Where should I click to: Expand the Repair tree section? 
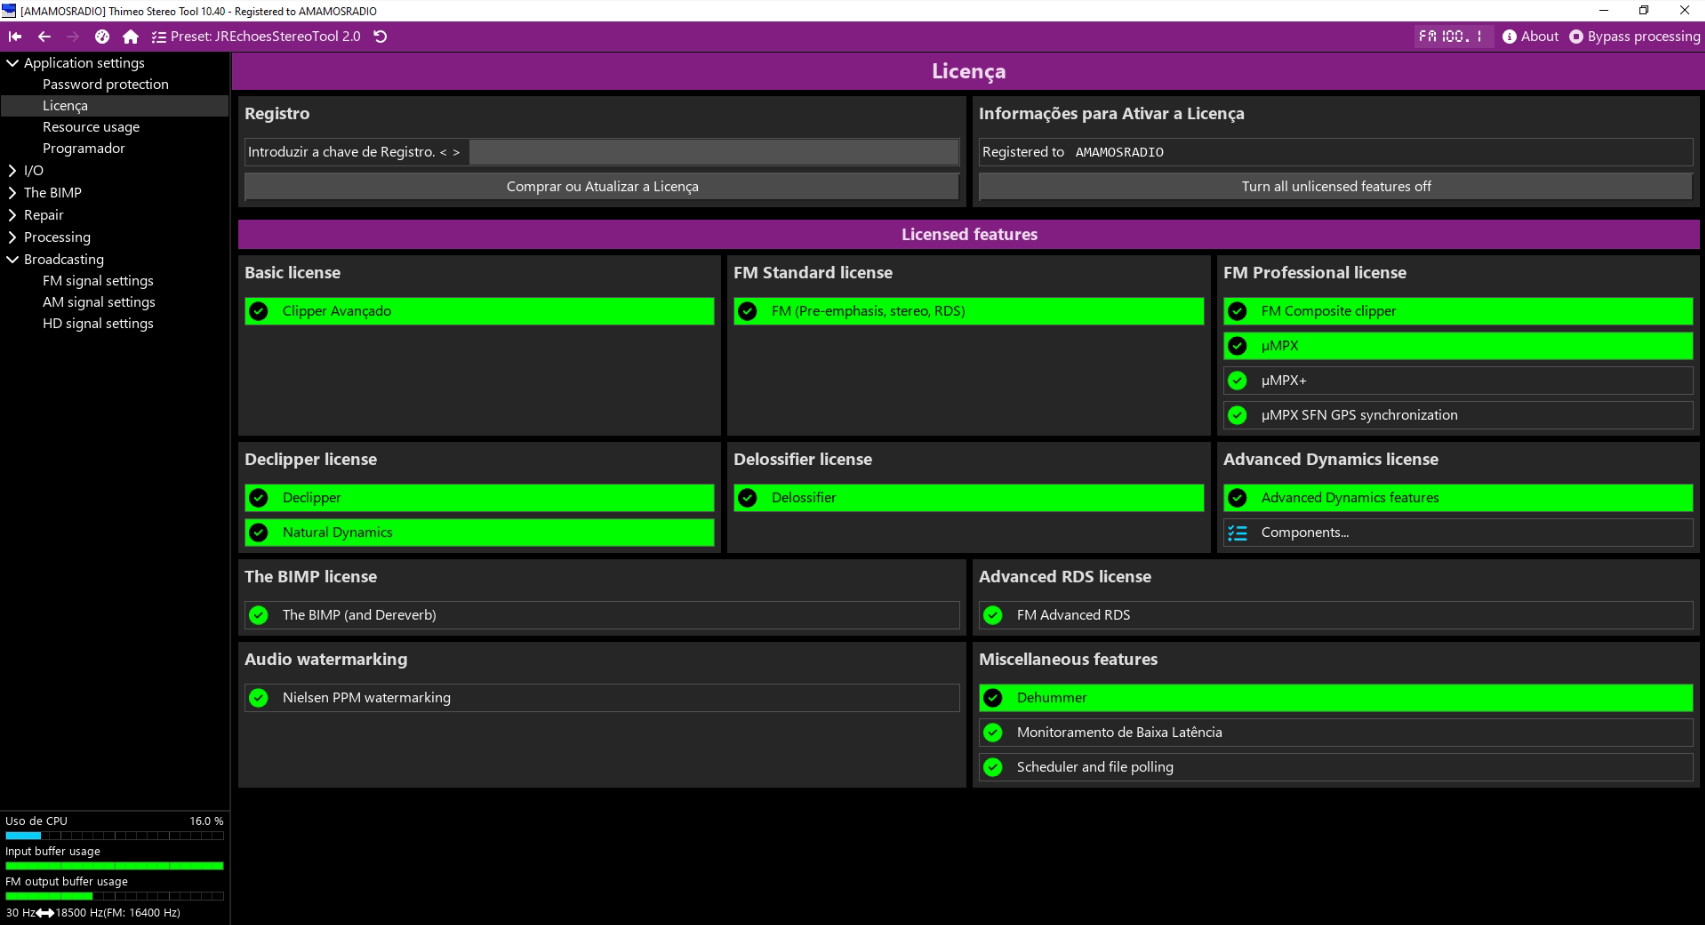pos(13,215)
